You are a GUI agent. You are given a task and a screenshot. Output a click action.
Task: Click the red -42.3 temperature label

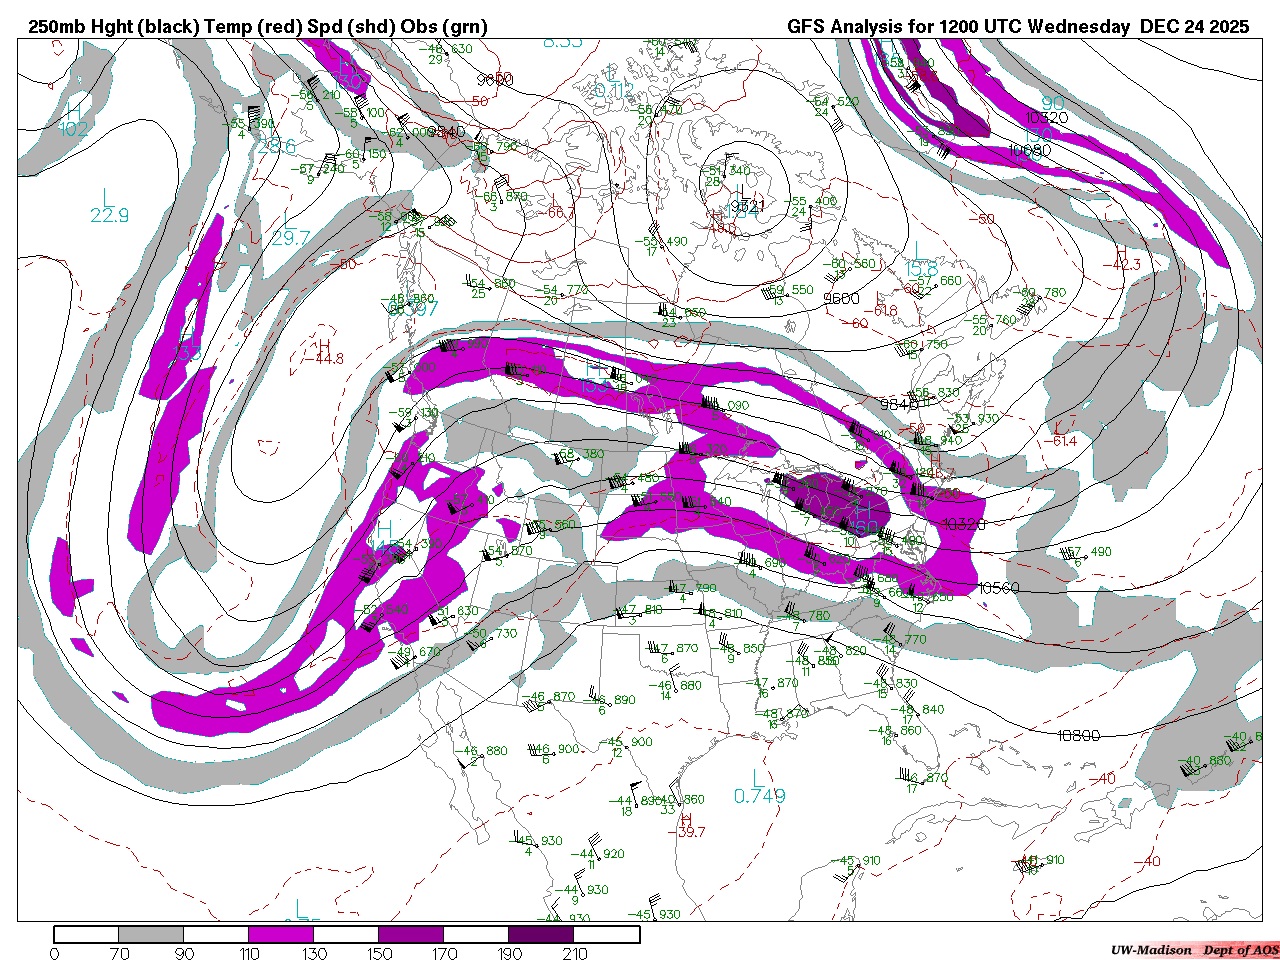(x=1126, y=264)
